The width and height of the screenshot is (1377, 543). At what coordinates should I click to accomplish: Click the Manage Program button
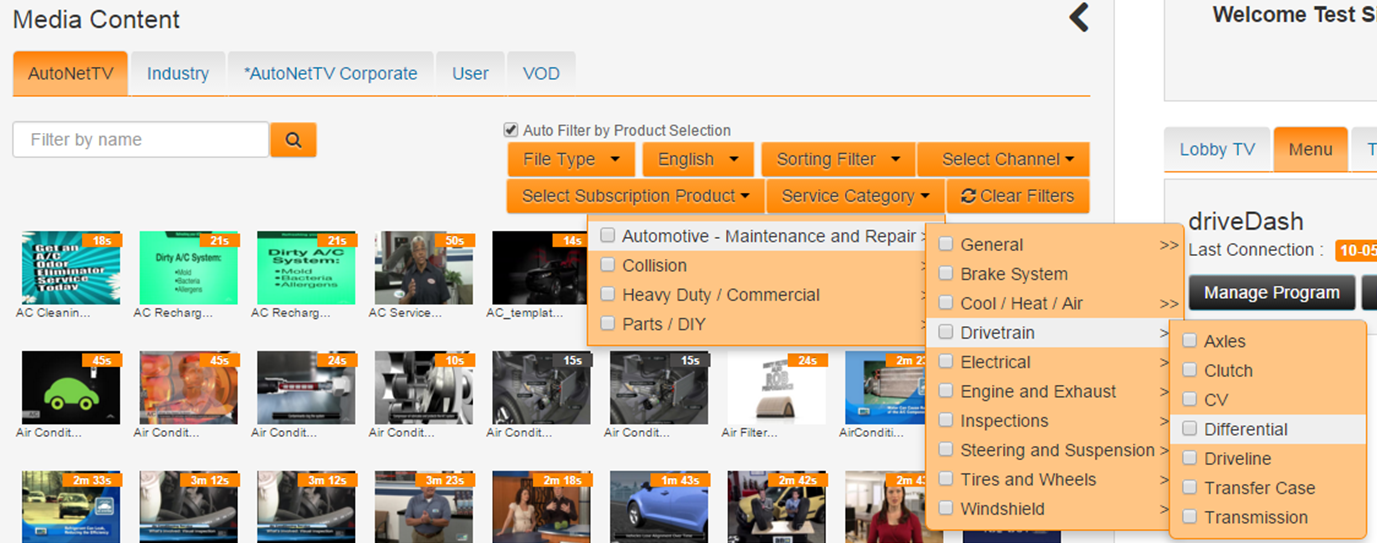coord(1272,293)
